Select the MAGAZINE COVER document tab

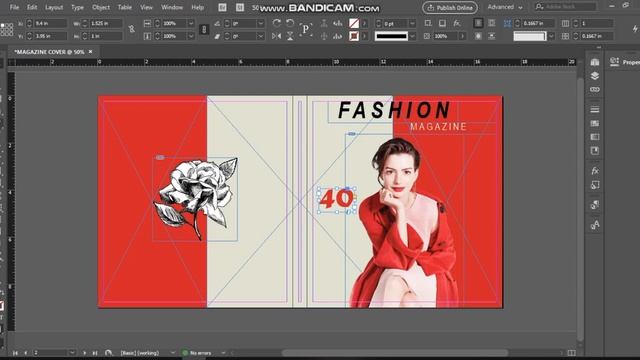[x=49, y=52]
